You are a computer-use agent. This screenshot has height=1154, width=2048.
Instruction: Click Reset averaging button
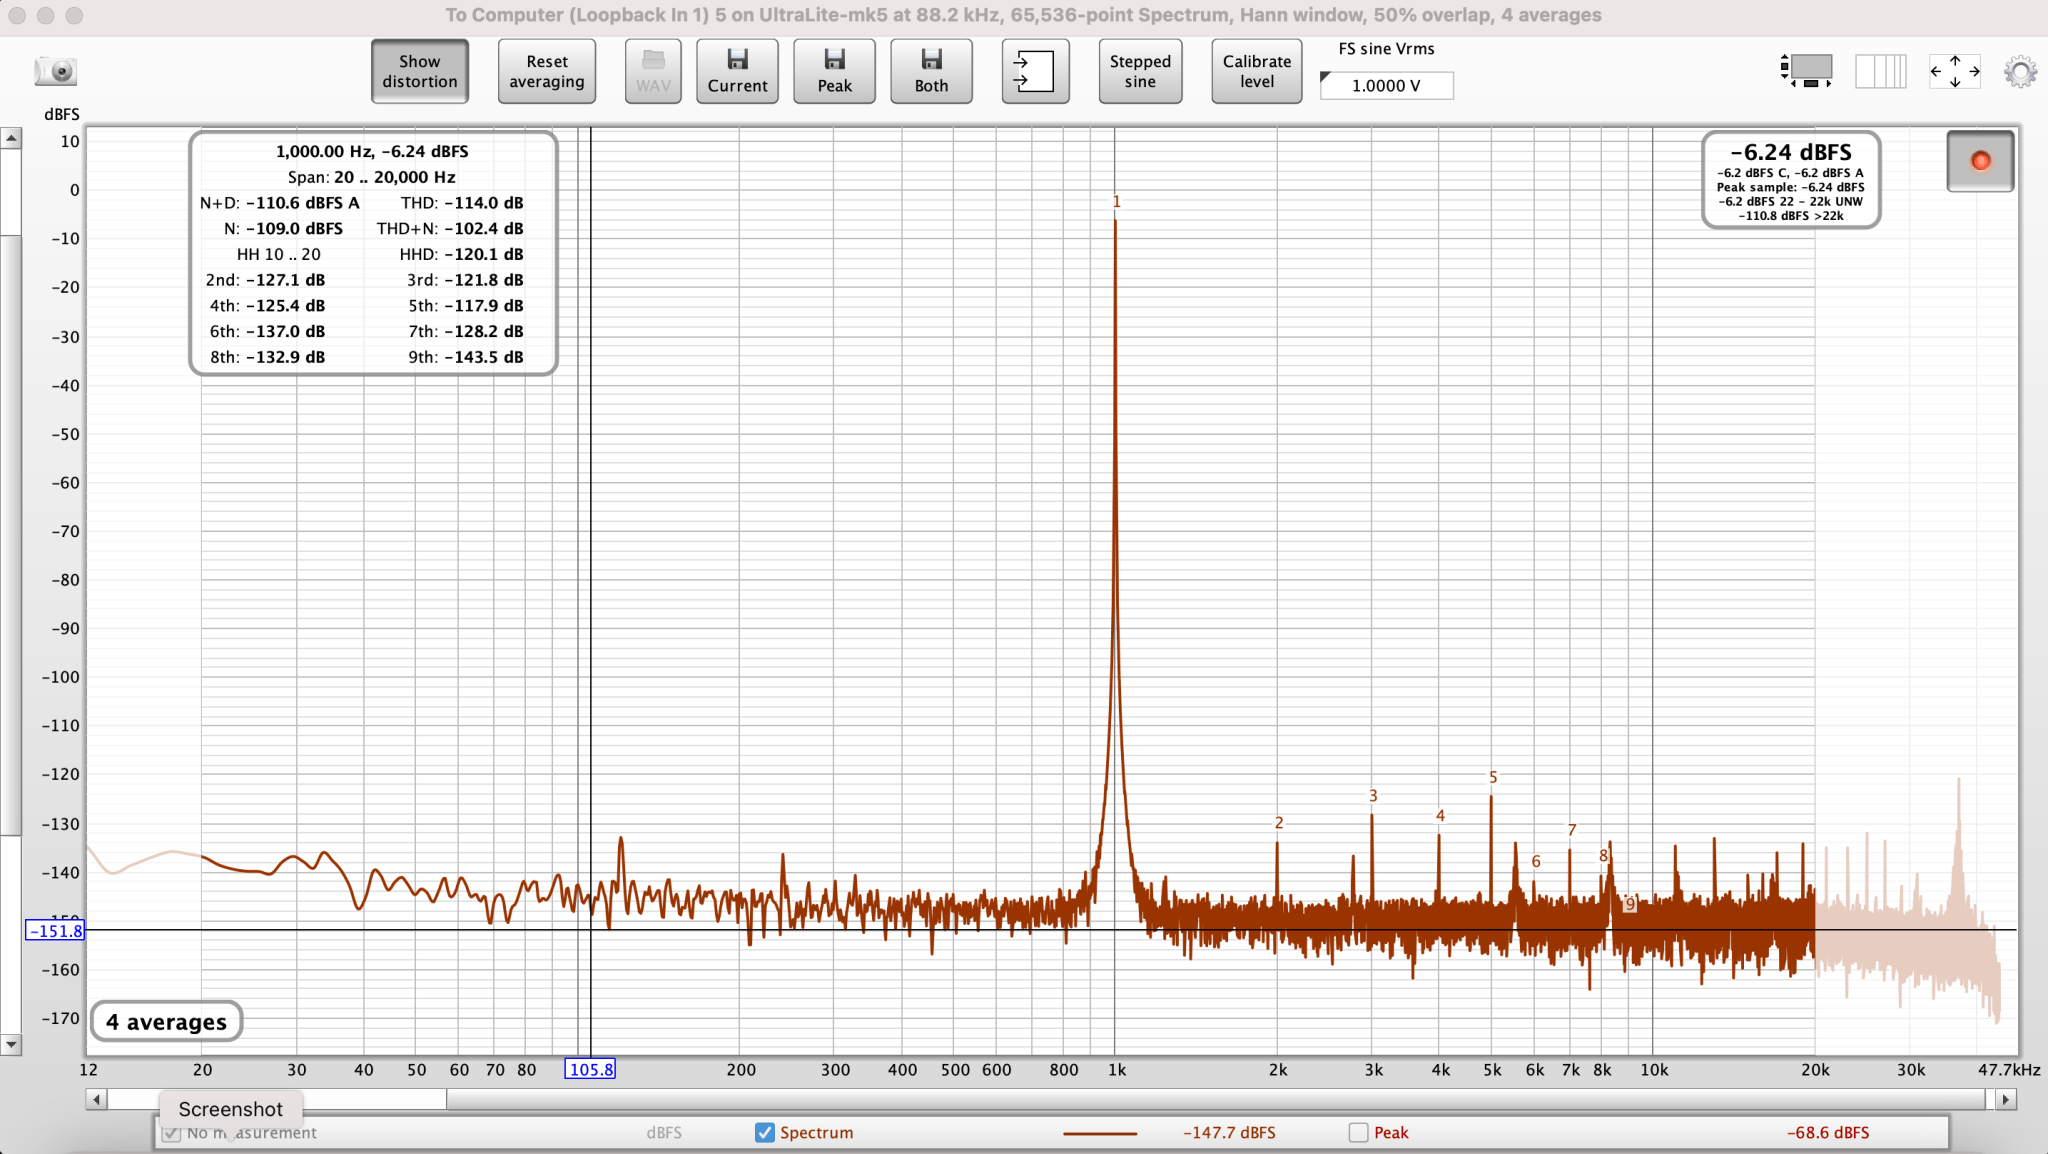[x=547, y=71]
